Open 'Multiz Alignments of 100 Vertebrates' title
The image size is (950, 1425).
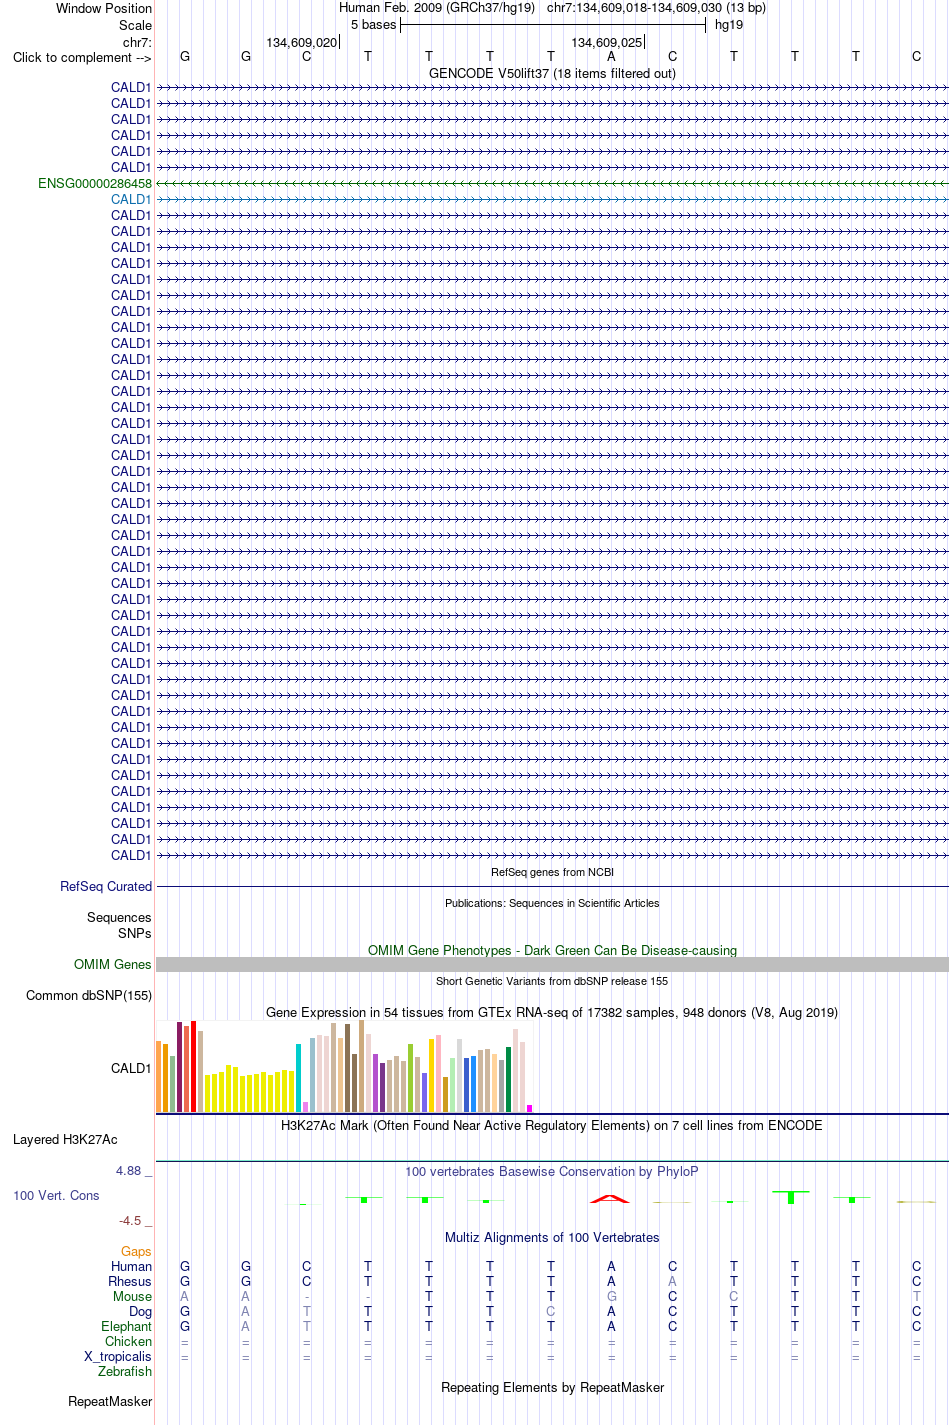click(x=552, y=1237)
